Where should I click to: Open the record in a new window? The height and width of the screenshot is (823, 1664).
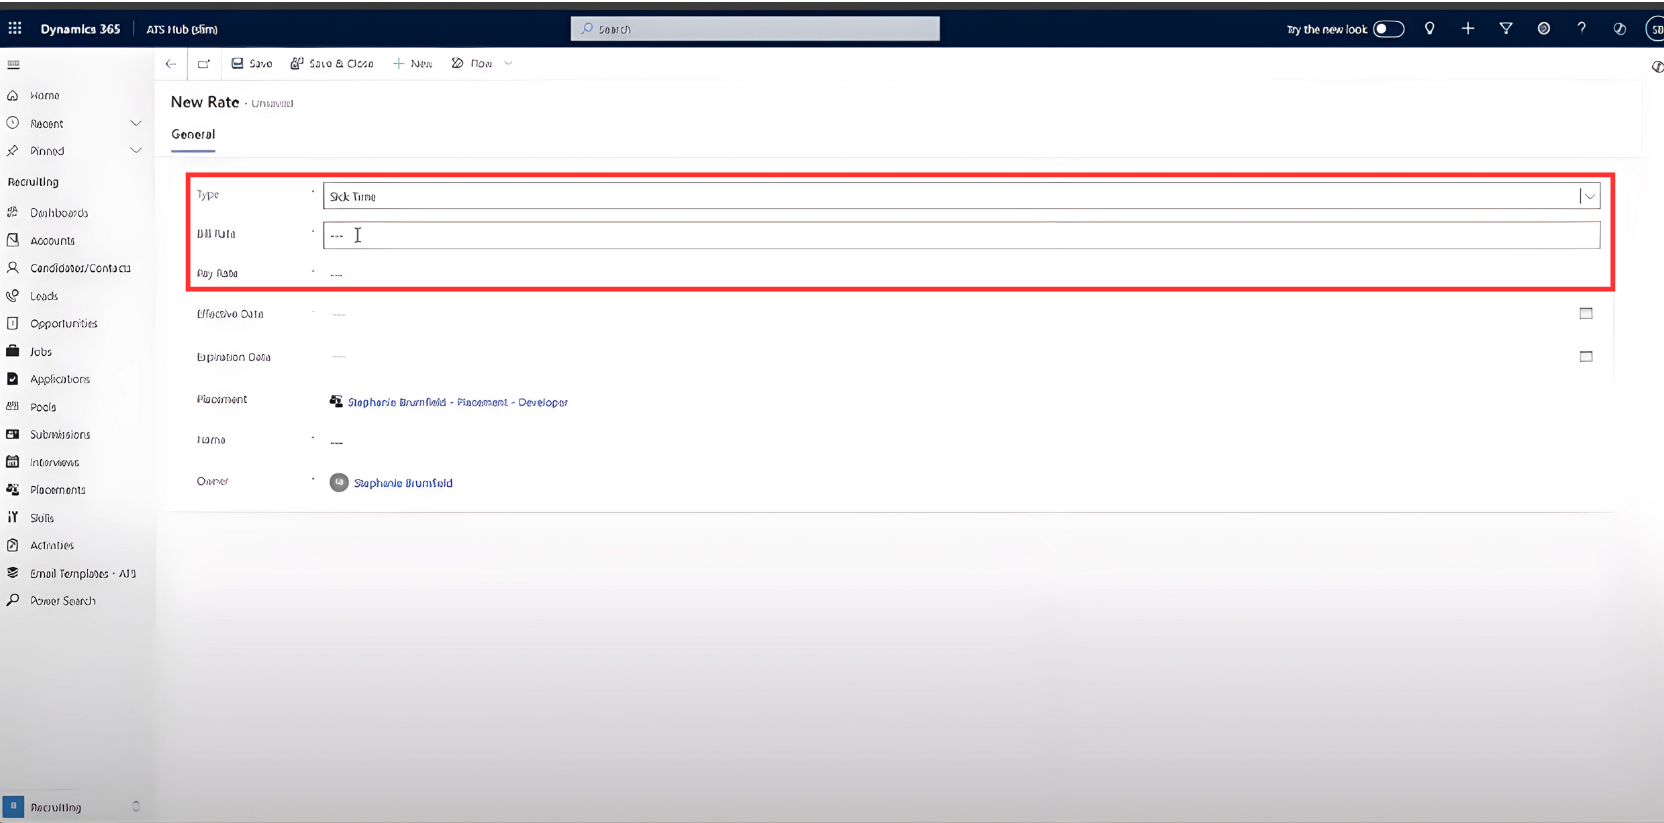pyautogui.click(x=204, y=64)
